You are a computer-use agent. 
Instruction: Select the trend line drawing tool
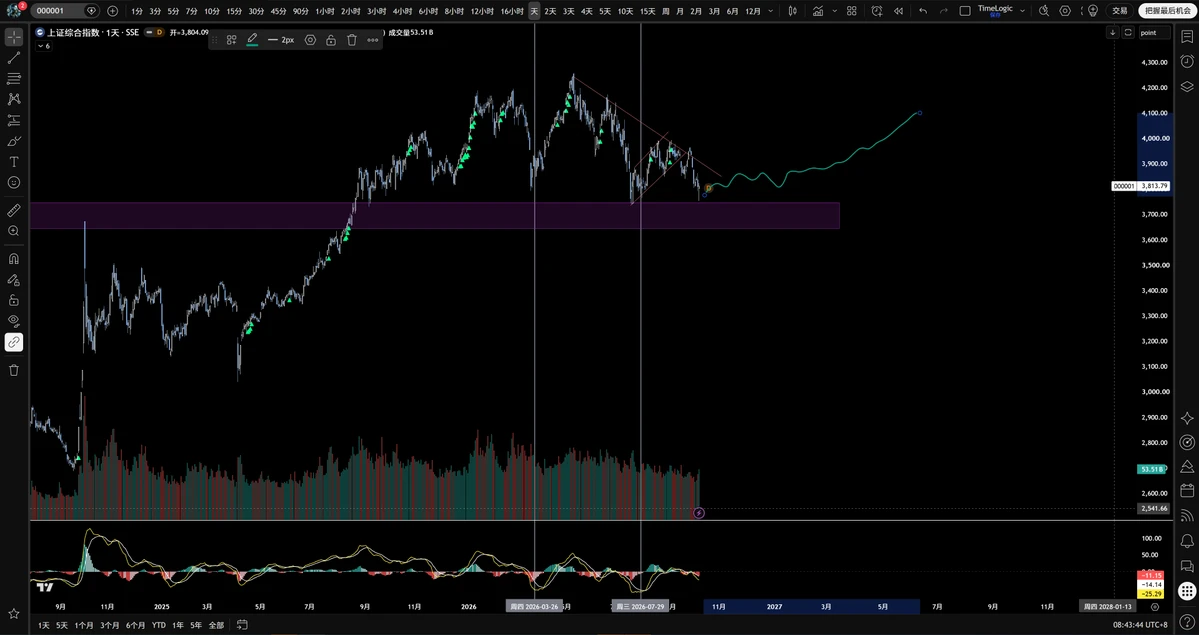[14, 58]
